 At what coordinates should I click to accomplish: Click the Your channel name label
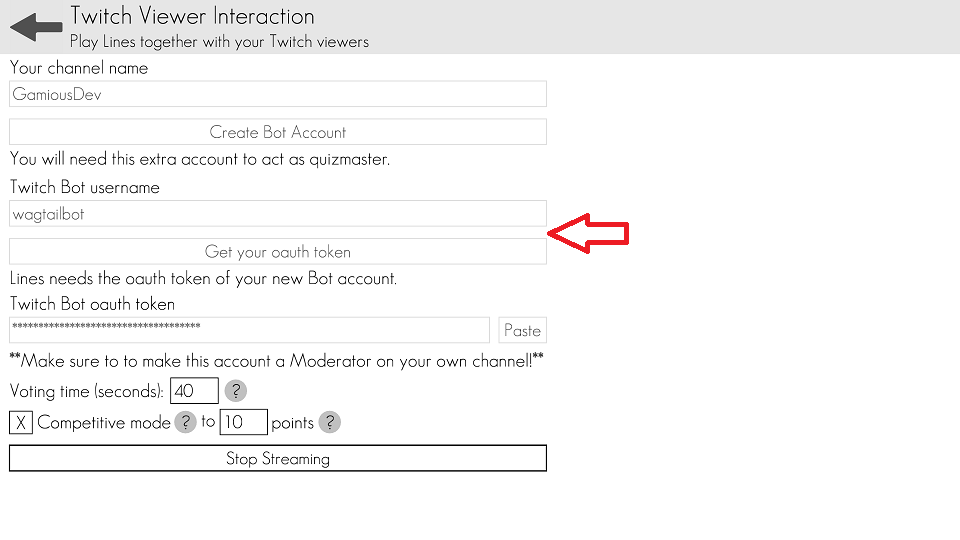[x=79, y=68]
